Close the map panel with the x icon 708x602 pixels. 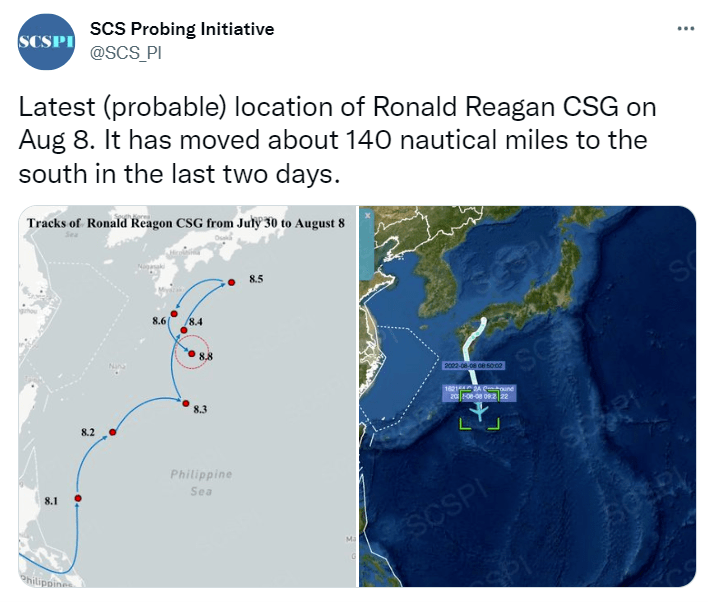[368, 216]
